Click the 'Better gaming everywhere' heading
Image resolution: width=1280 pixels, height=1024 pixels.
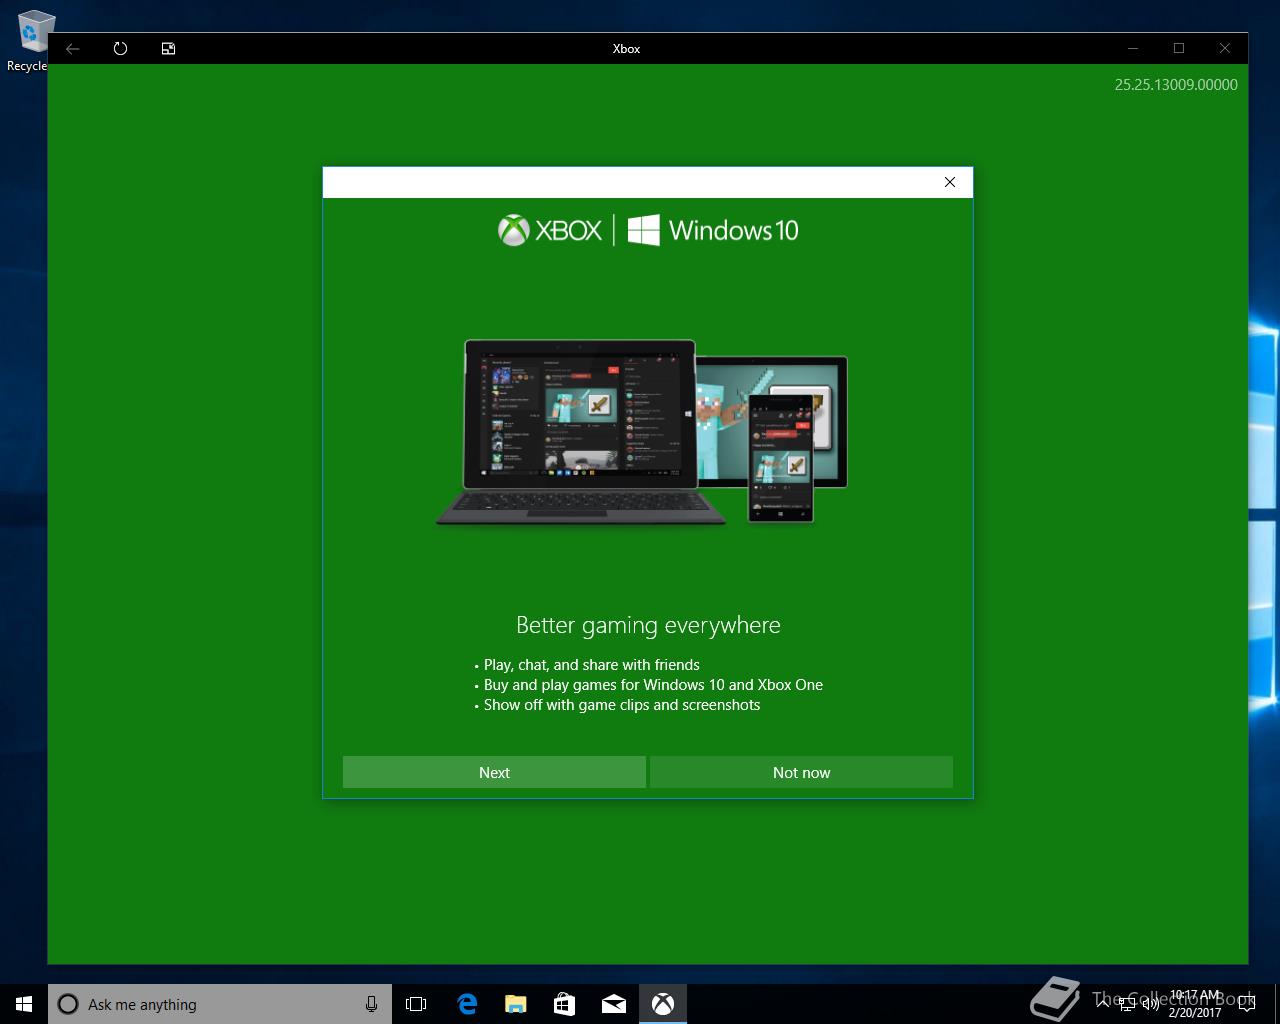pos(648,625)
